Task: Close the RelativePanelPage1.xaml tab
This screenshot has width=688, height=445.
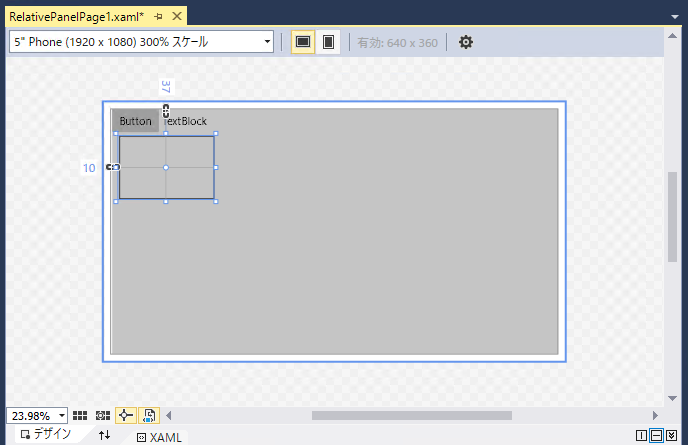Action: click(177, 16)
